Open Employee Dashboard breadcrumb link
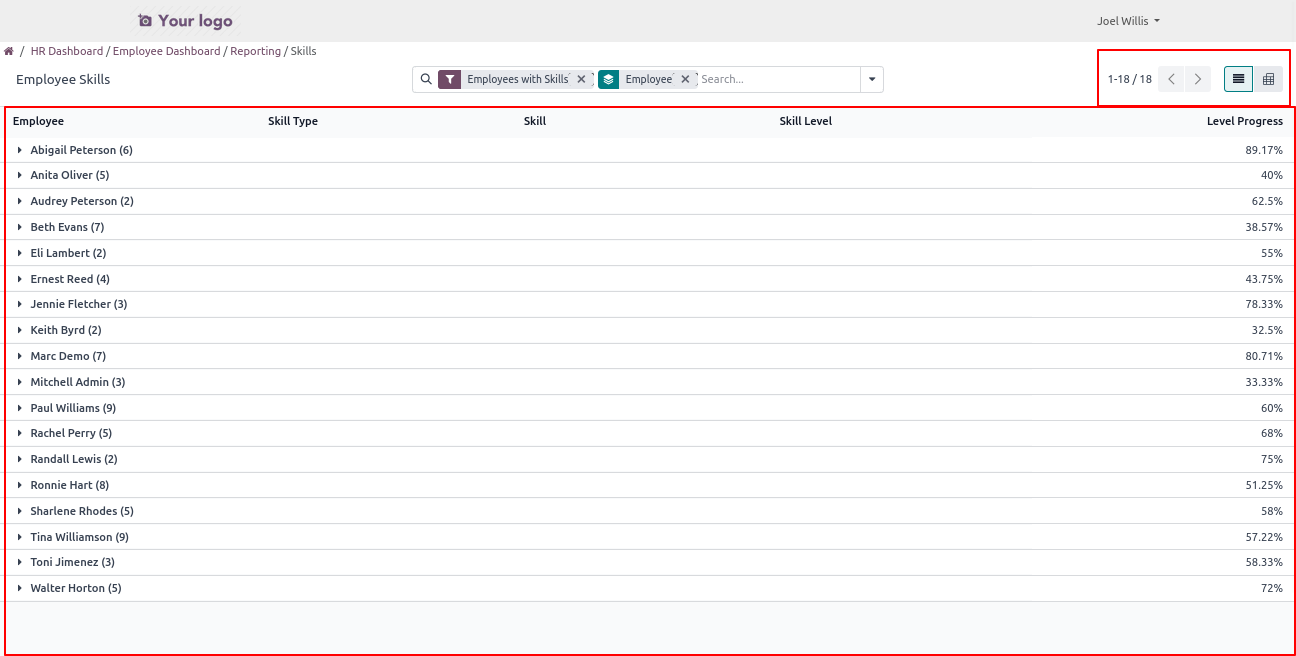The image size is (1296, 656). pyautogui.click(x=166, y=51)
